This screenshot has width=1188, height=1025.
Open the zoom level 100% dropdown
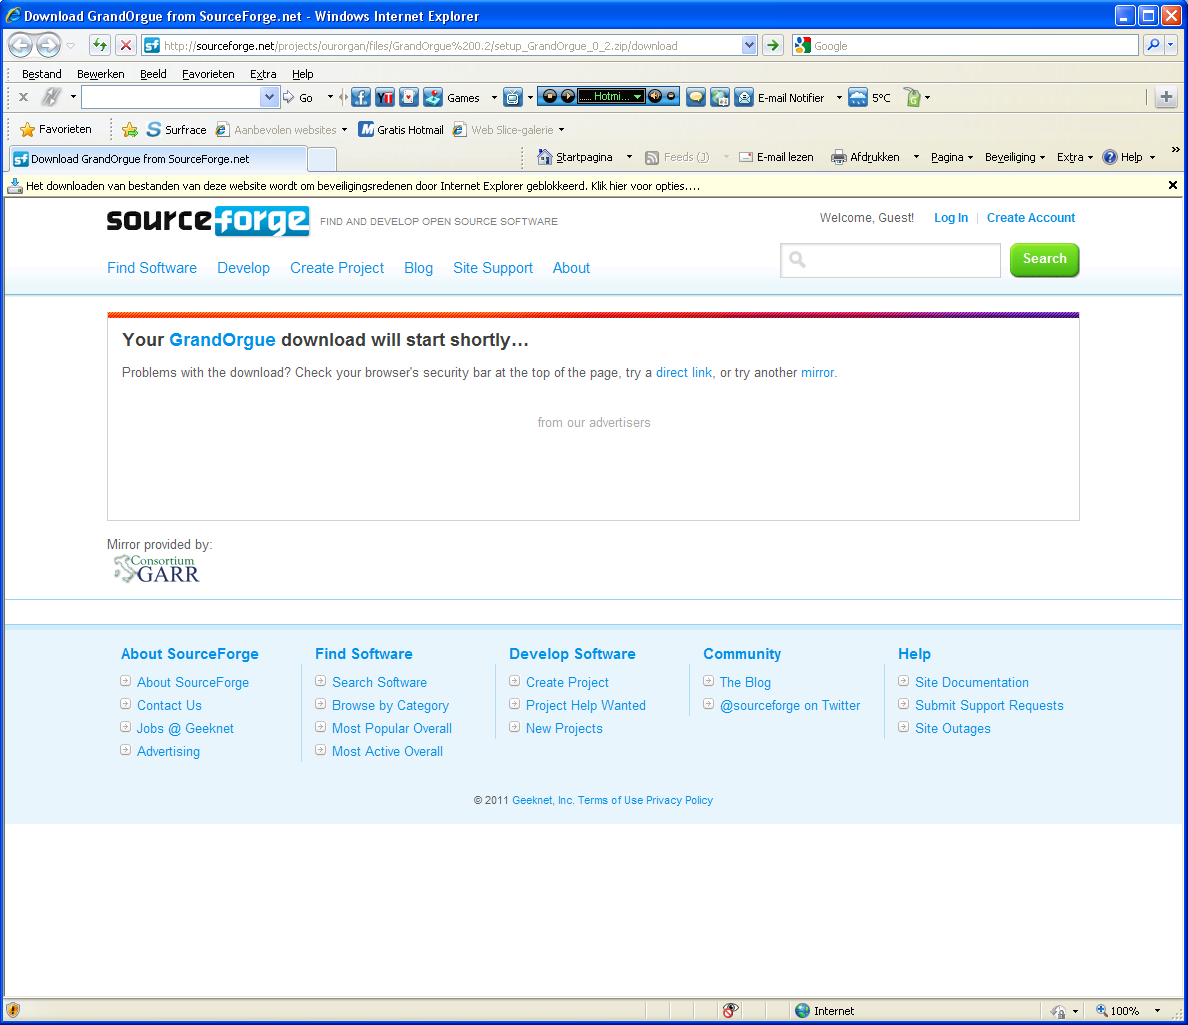coord(1157,1011)
